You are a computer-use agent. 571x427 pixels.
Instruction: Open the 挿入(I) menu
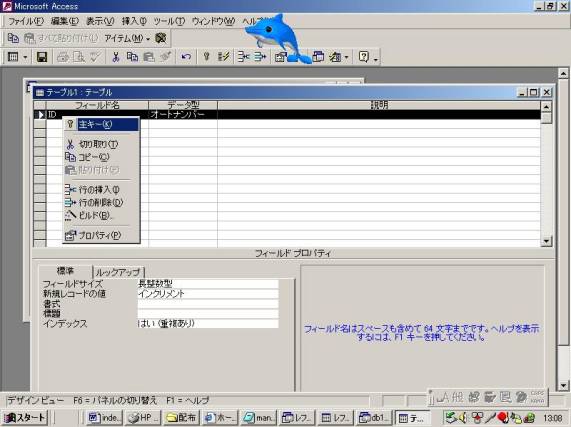134,21
